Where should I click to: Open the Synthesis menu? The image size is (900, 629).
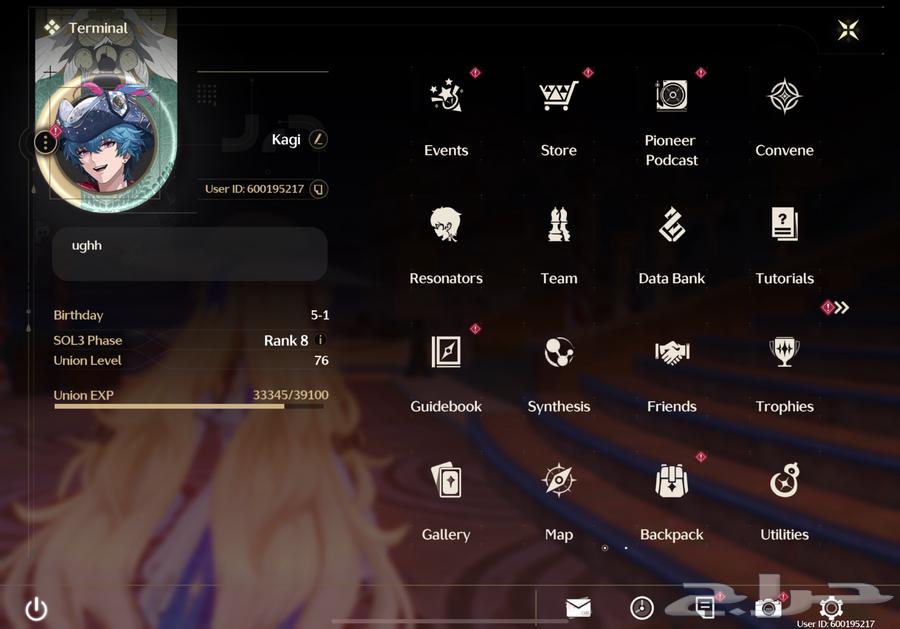tap(558, 353)
